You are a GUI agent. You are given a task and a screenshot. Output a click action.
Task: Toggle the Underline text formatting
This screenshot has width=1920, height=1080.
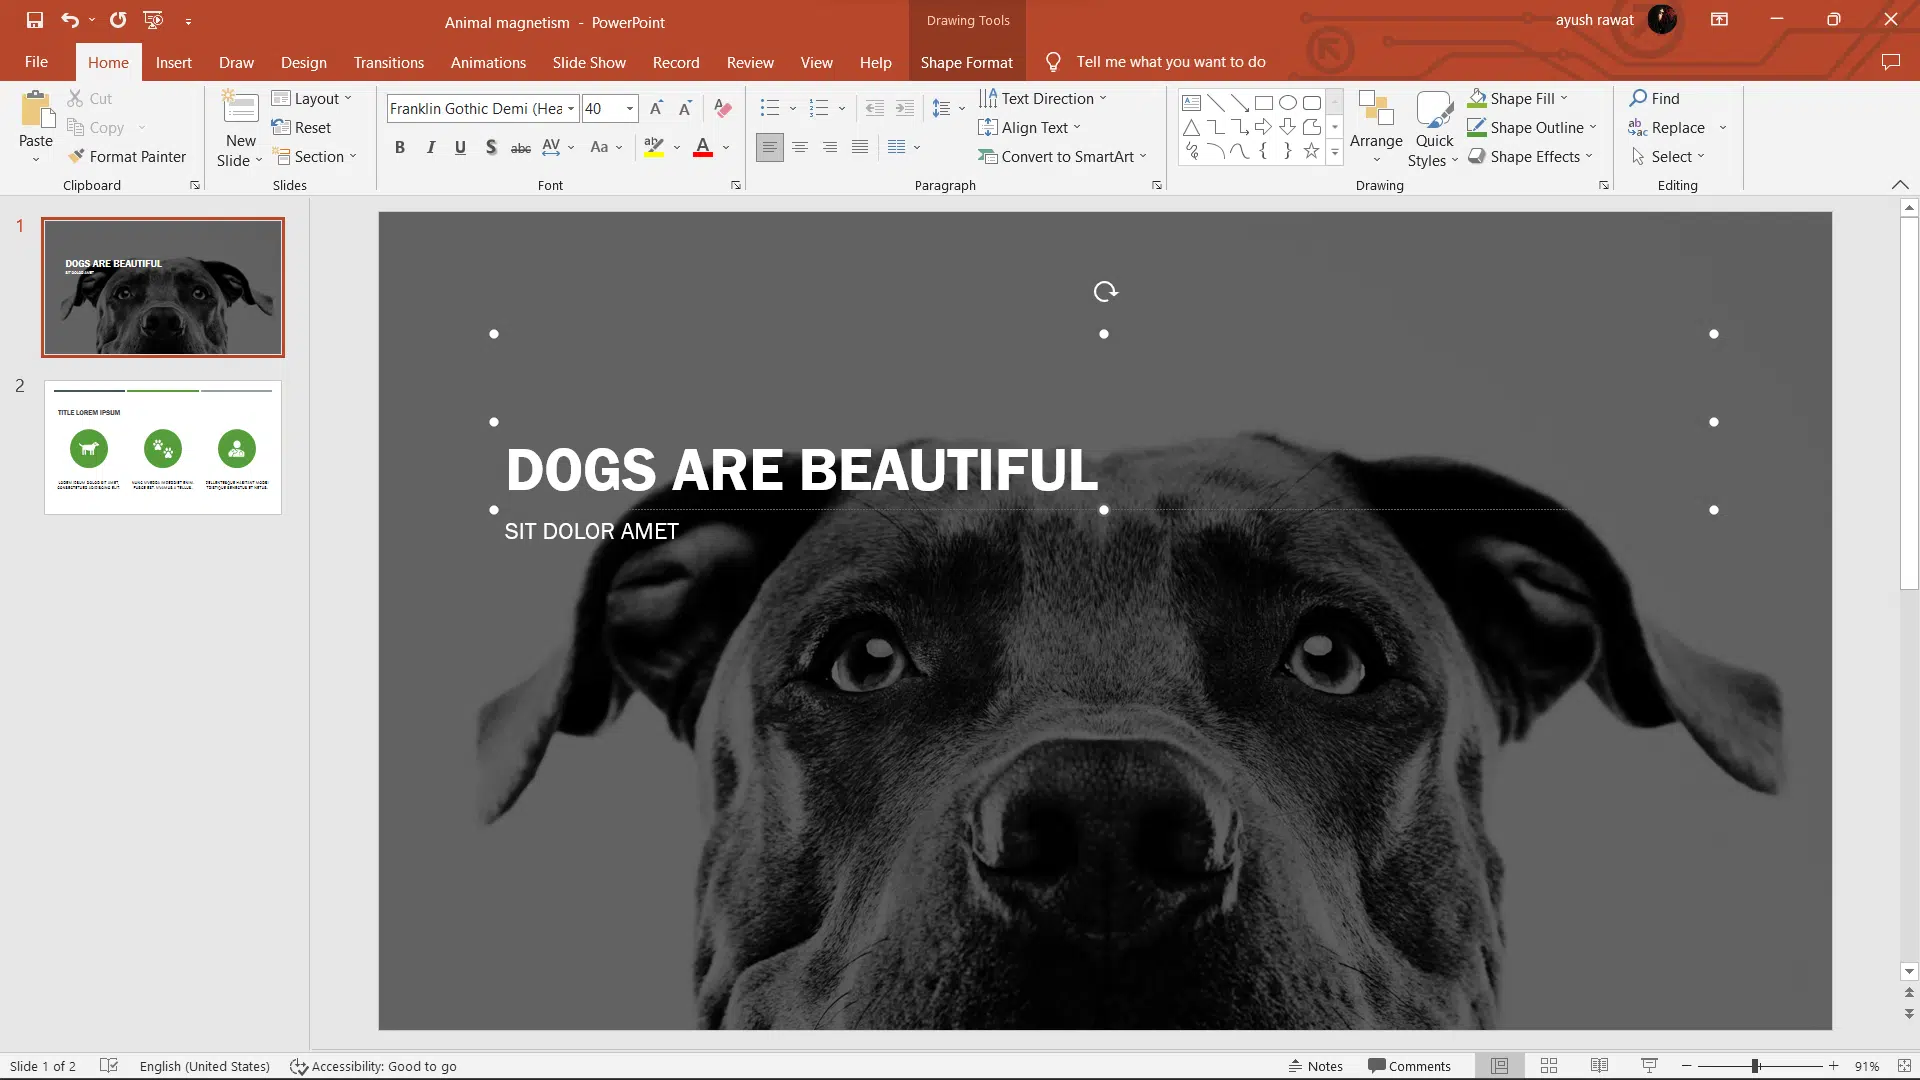462,146
